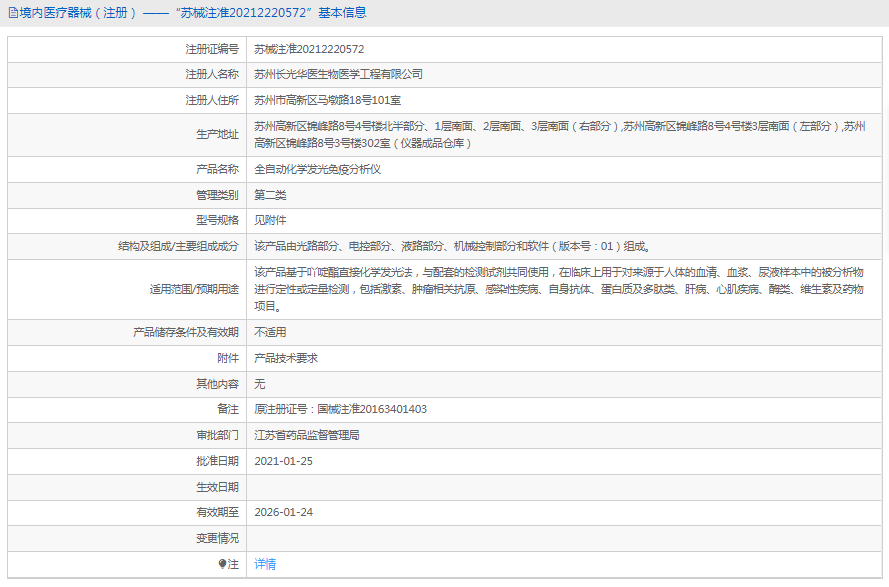
Task: Click the 适用范围/预期用途 label
Action: click(194, 289)
